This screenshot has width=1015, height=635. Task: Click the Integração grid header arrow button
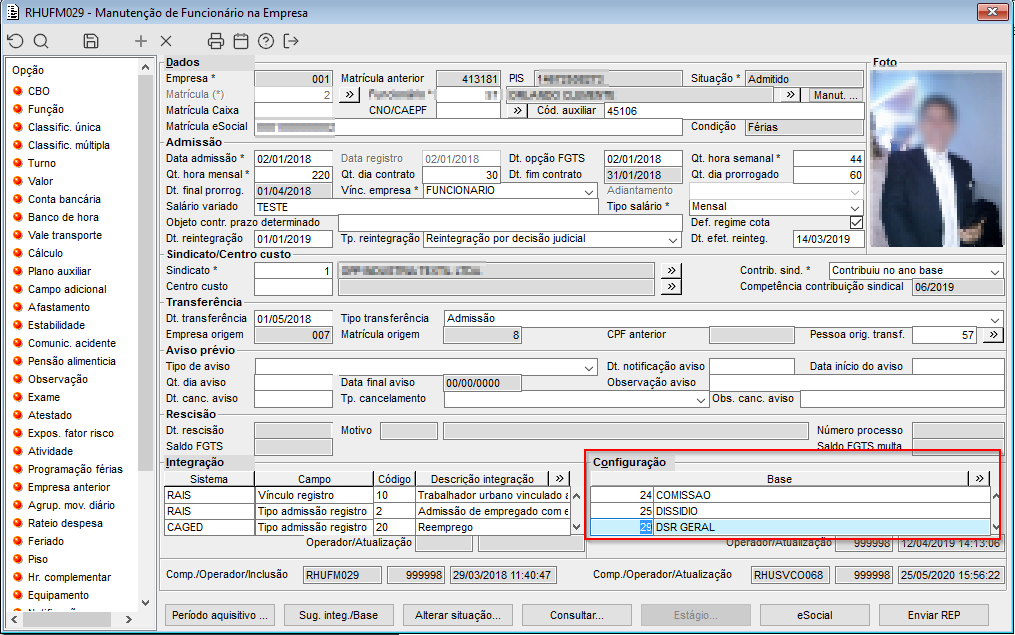click(x=559, y=478)
